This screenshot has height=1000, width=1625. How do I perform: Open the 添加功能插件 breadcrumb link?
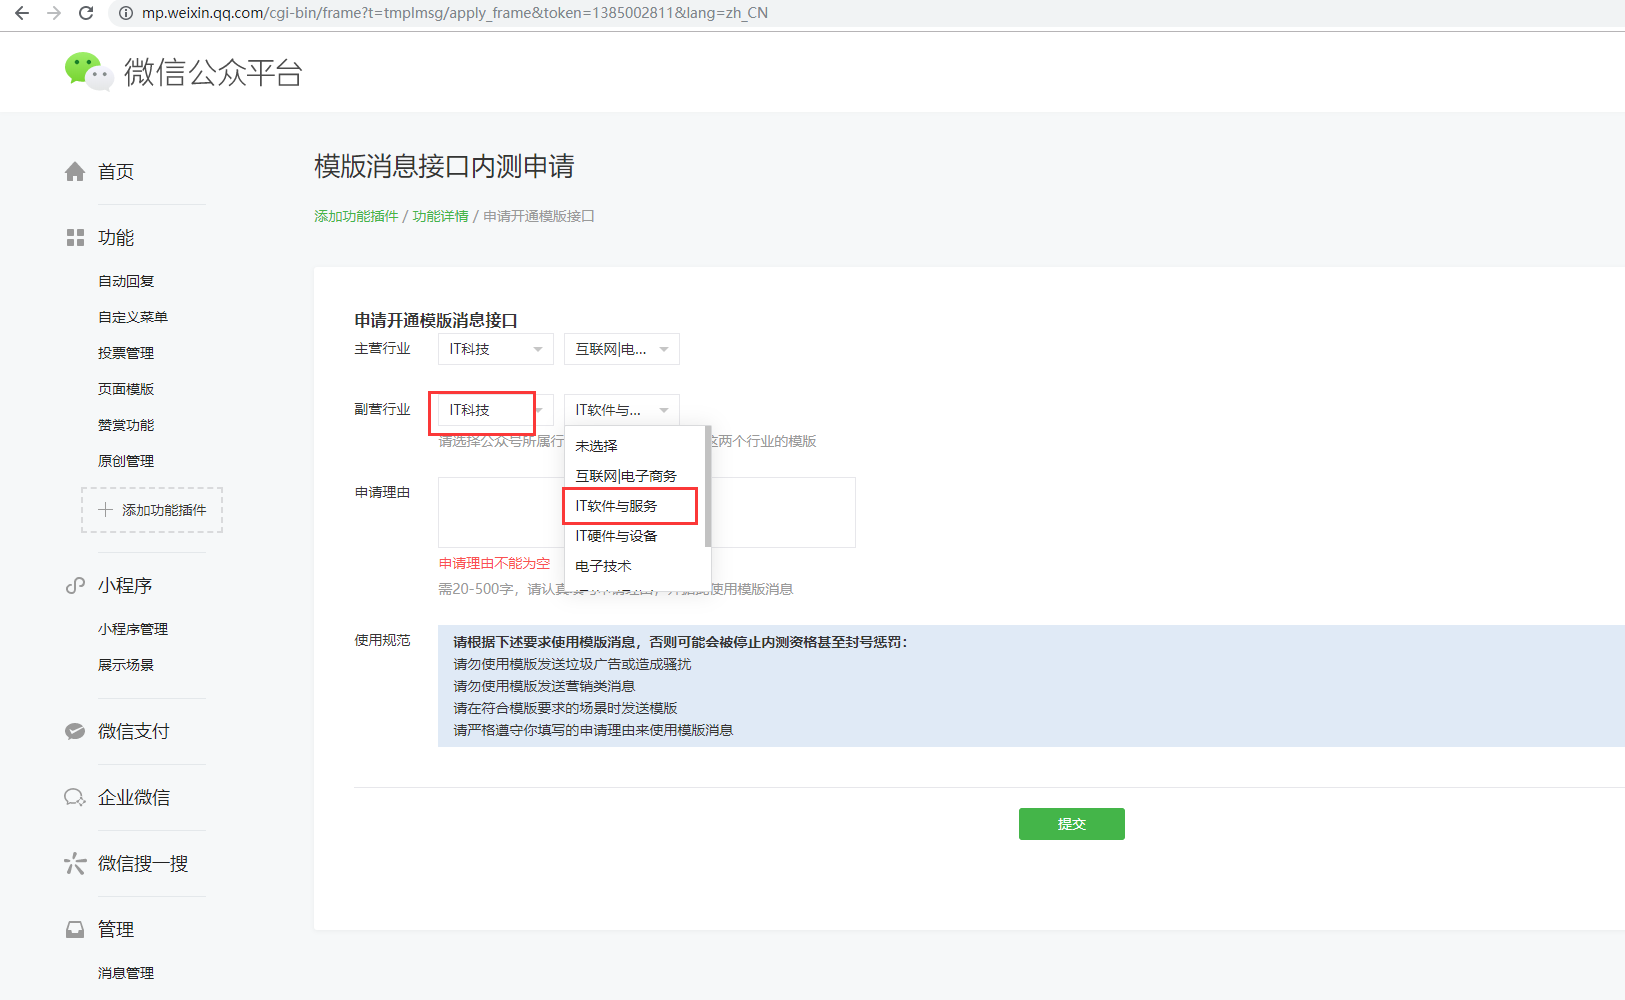[x=356, y=216]
